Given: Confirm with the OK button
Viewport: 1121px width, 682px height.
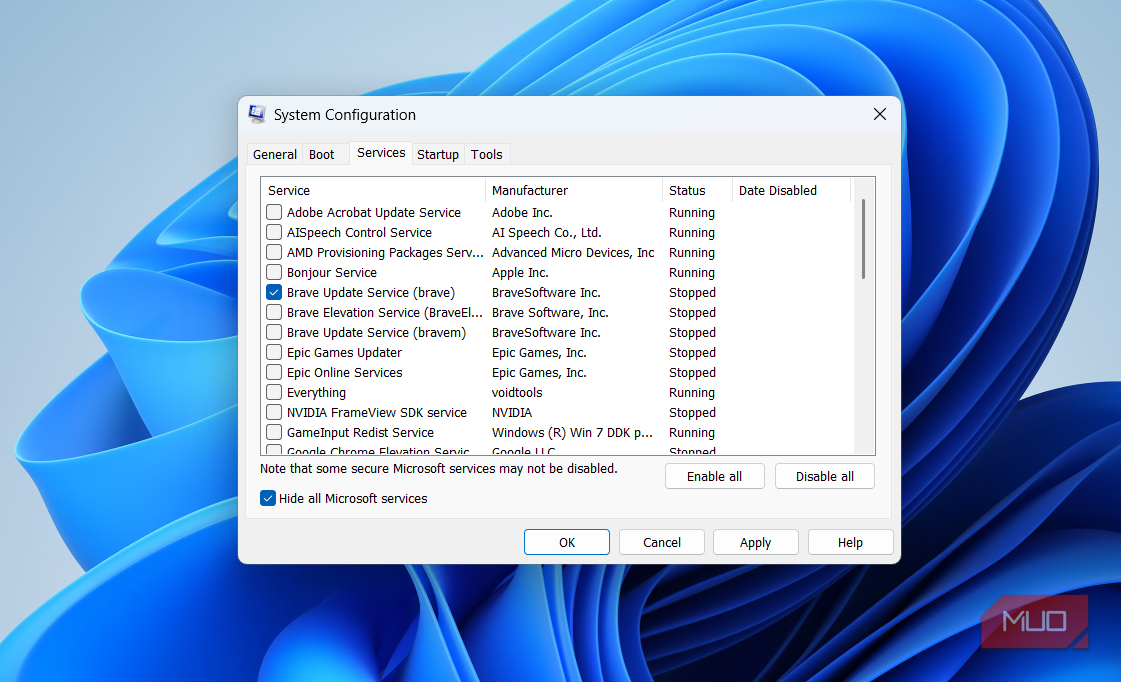Looking at the screenshot, I should click(567, 543).
